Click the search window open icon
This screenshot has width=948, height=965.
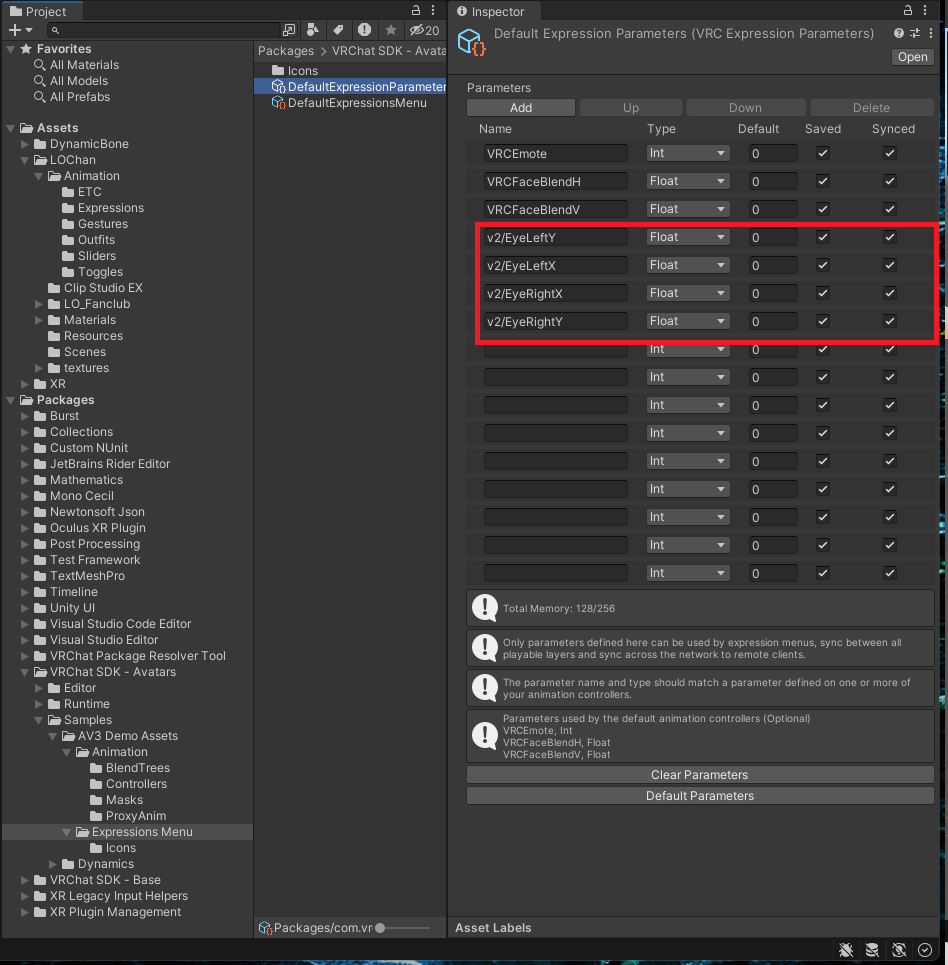(x=289, y=30)
